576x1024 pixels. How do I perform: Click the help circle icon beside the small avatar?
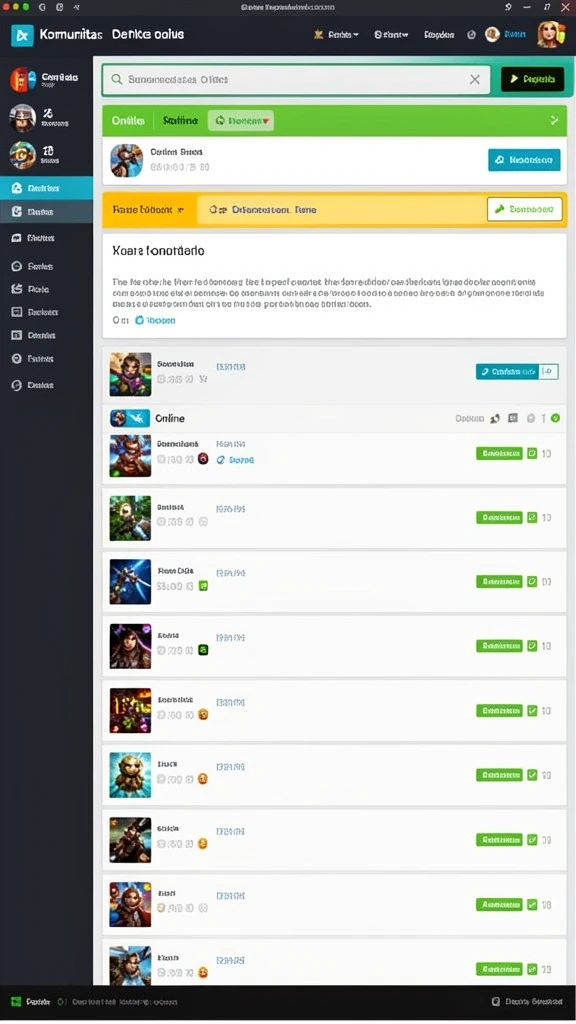pos(472,35)
